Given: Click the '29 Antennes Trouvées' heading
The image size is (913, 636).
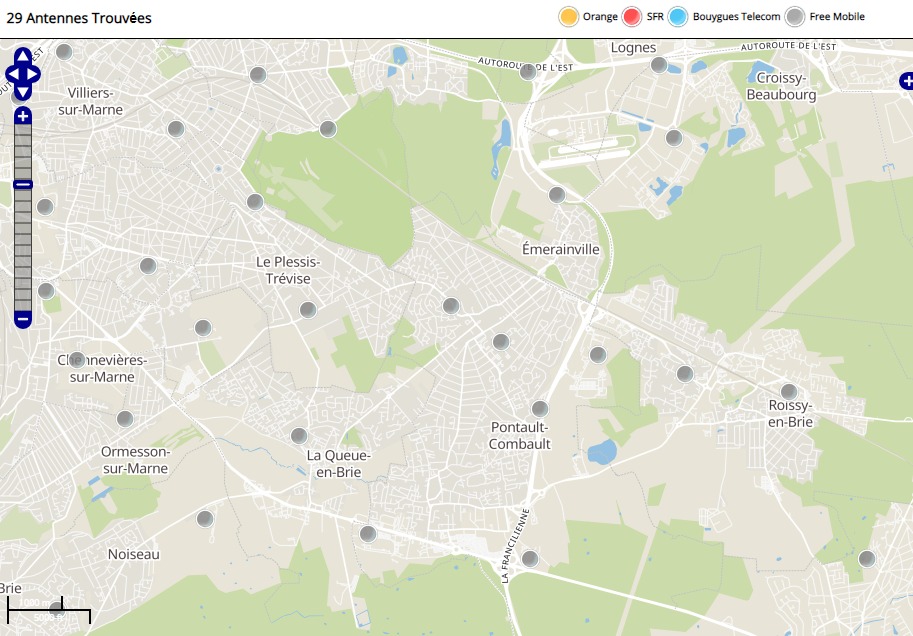Looking at the screenshot, I should click(79, 18).
